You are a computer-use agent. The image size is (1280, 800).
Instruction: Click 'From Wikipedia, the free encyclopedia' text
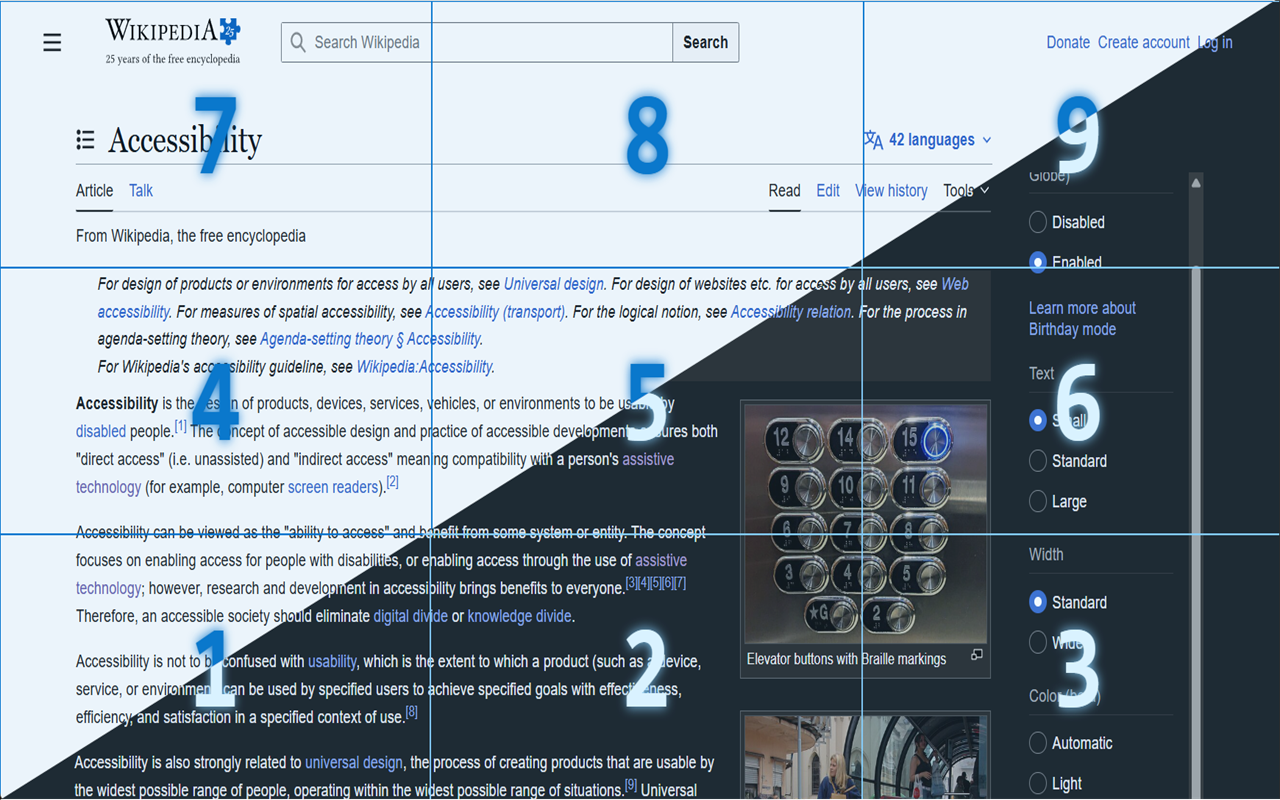[191, 236]
